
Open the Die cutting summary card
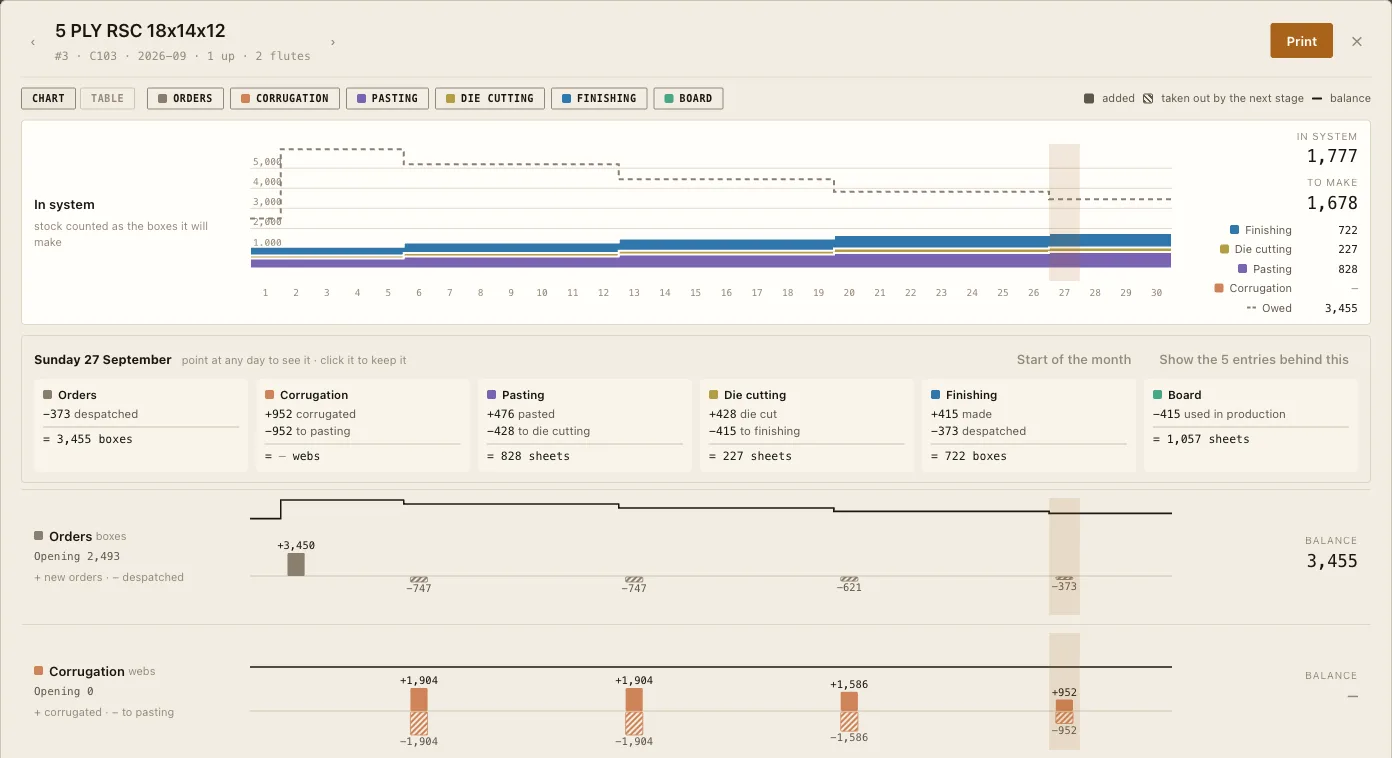(x=807, y=425)
